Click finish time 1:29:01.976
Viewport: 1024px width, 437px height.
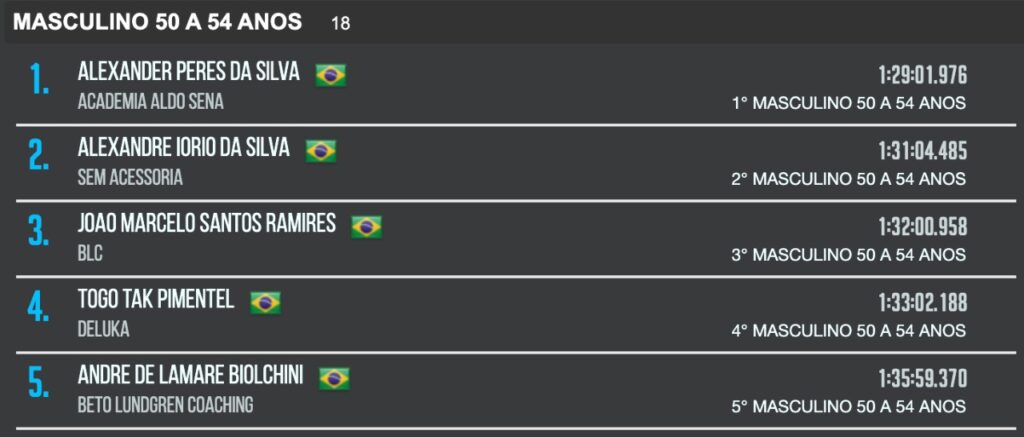pos(922,75)
